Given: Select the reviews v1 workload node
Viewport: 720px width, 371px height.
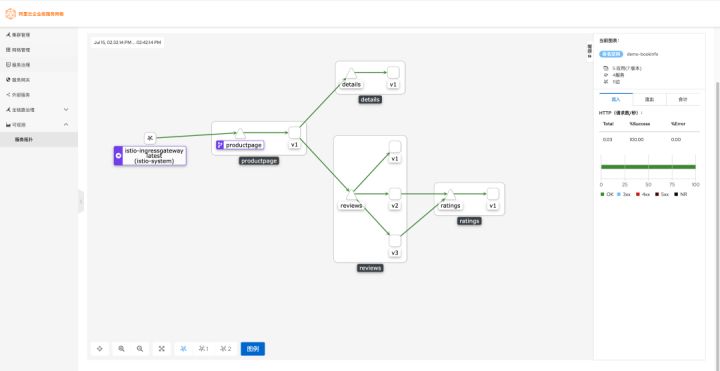Looking at the screenshot, I should tap(395, 146).
